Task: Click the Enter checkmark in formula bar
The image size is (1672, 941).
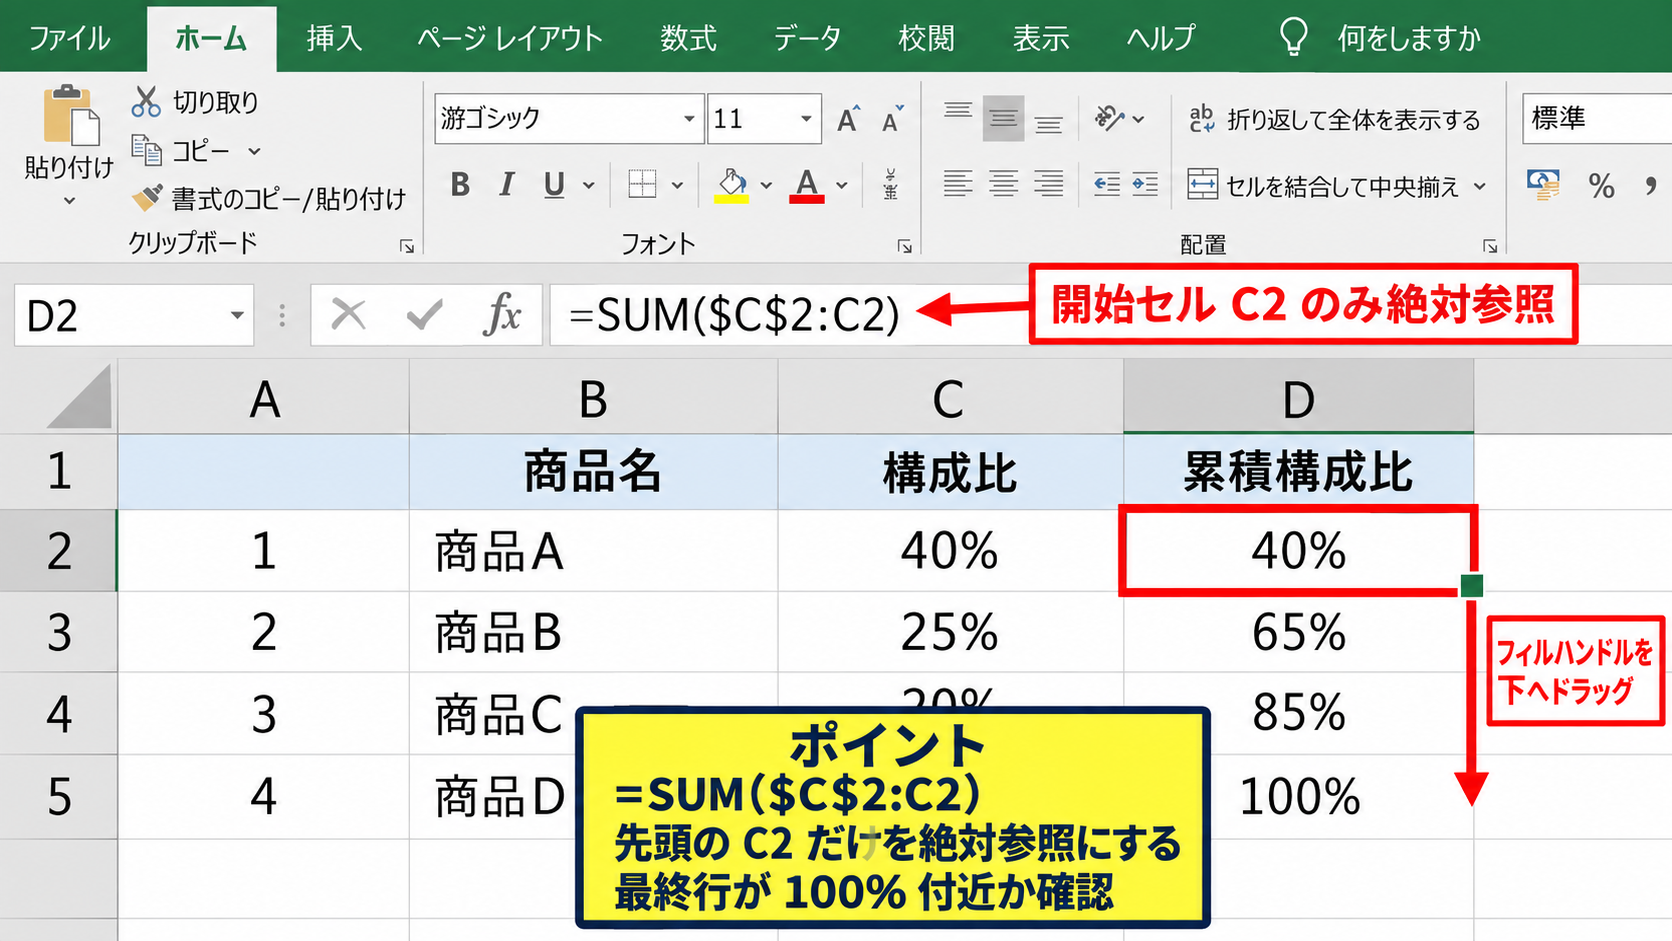Action: tap(424, 316)
